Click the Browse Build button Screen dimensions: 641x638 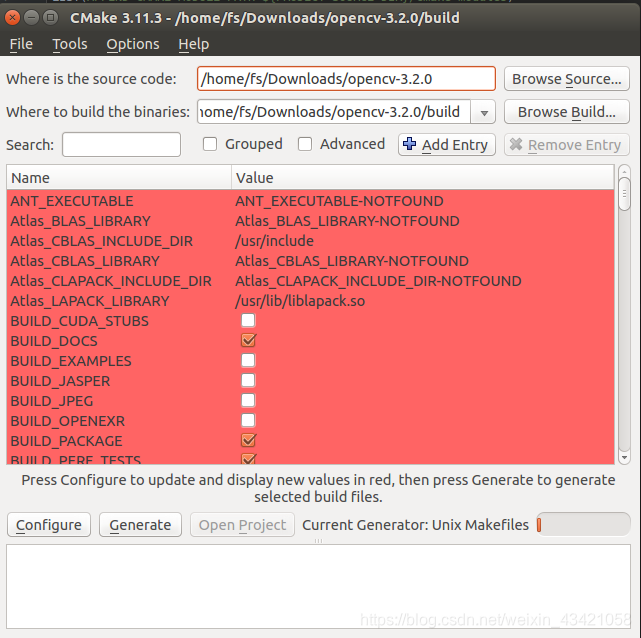[567, 112]
